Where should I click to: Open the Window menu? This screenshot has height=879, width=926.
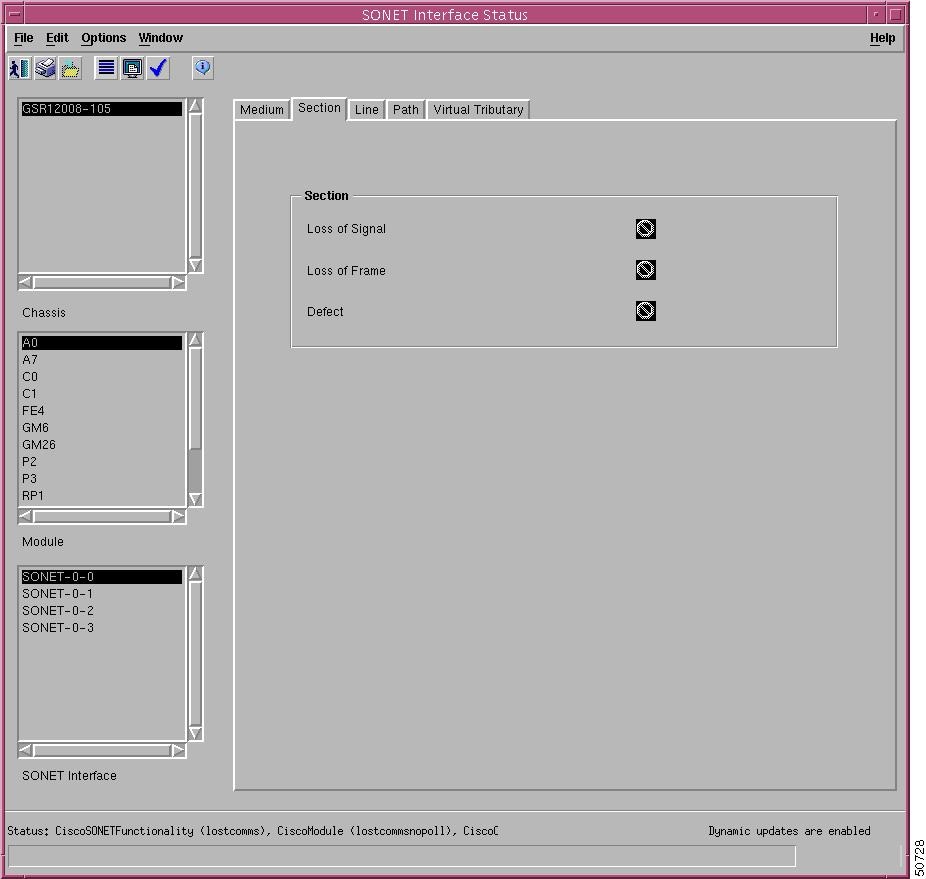pyautogui.click(x=161, y=38)
